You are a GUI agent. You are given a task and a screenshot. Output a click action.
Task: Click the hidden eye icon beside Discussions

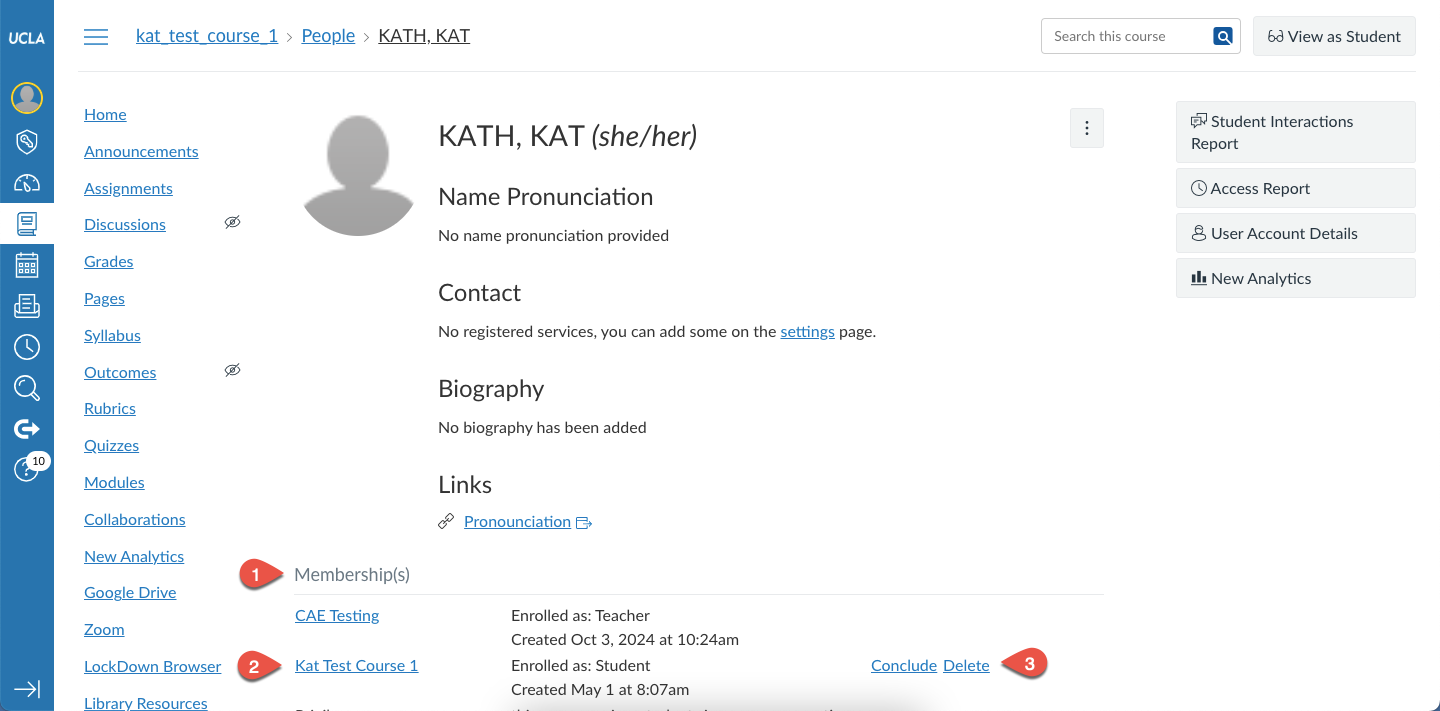click(233, 223)
